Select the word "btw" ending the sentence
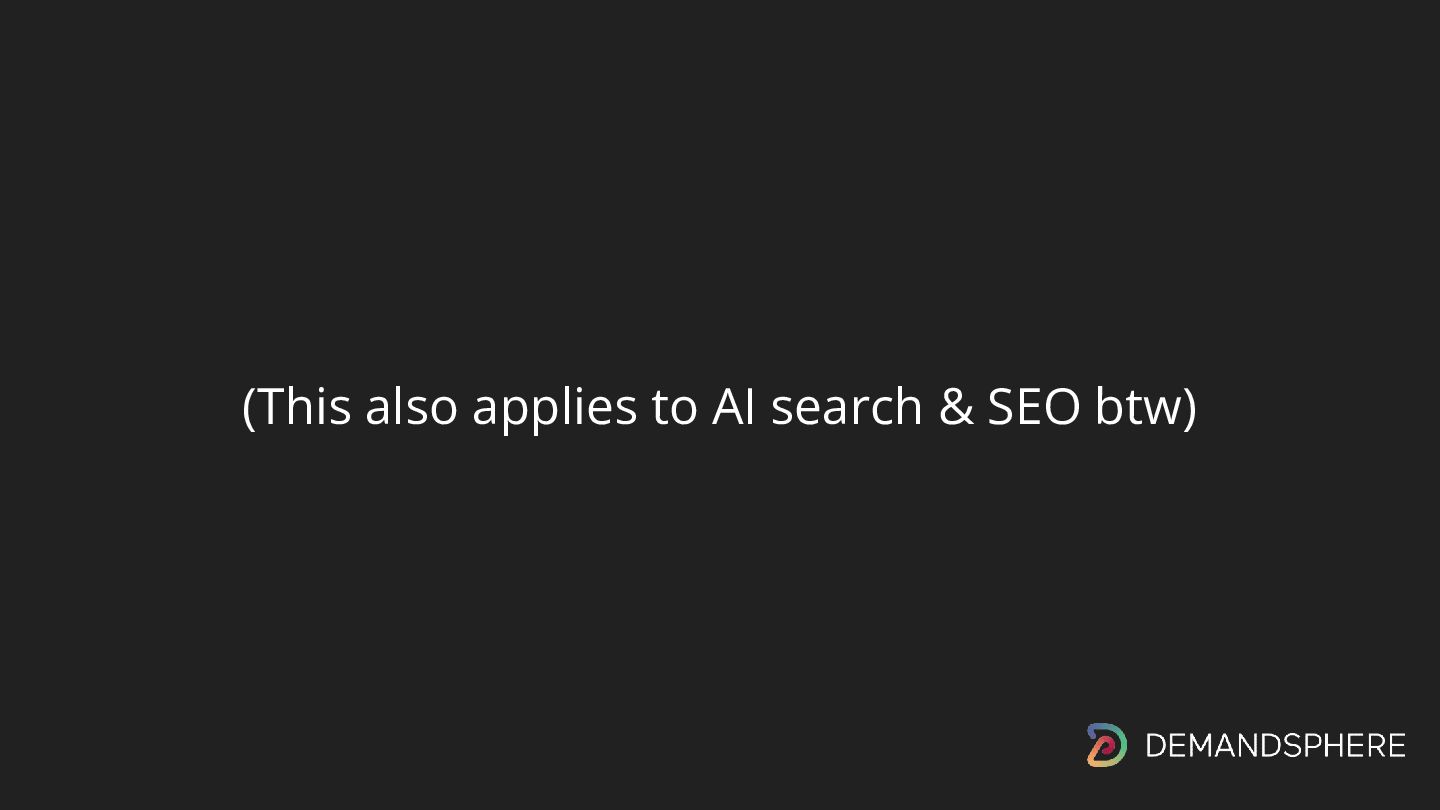The width and height of the screenshot is (1440, 810). 1137,406
